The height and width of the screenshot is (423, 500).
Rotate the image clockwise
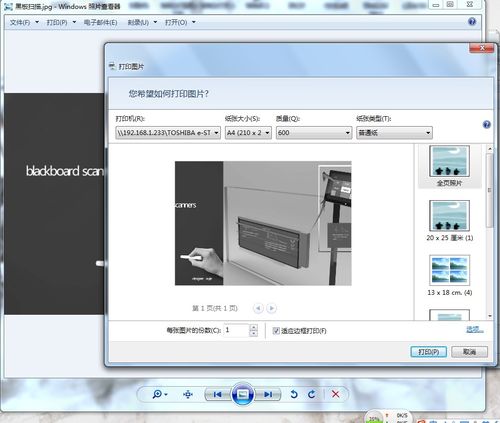coord(311,395)
